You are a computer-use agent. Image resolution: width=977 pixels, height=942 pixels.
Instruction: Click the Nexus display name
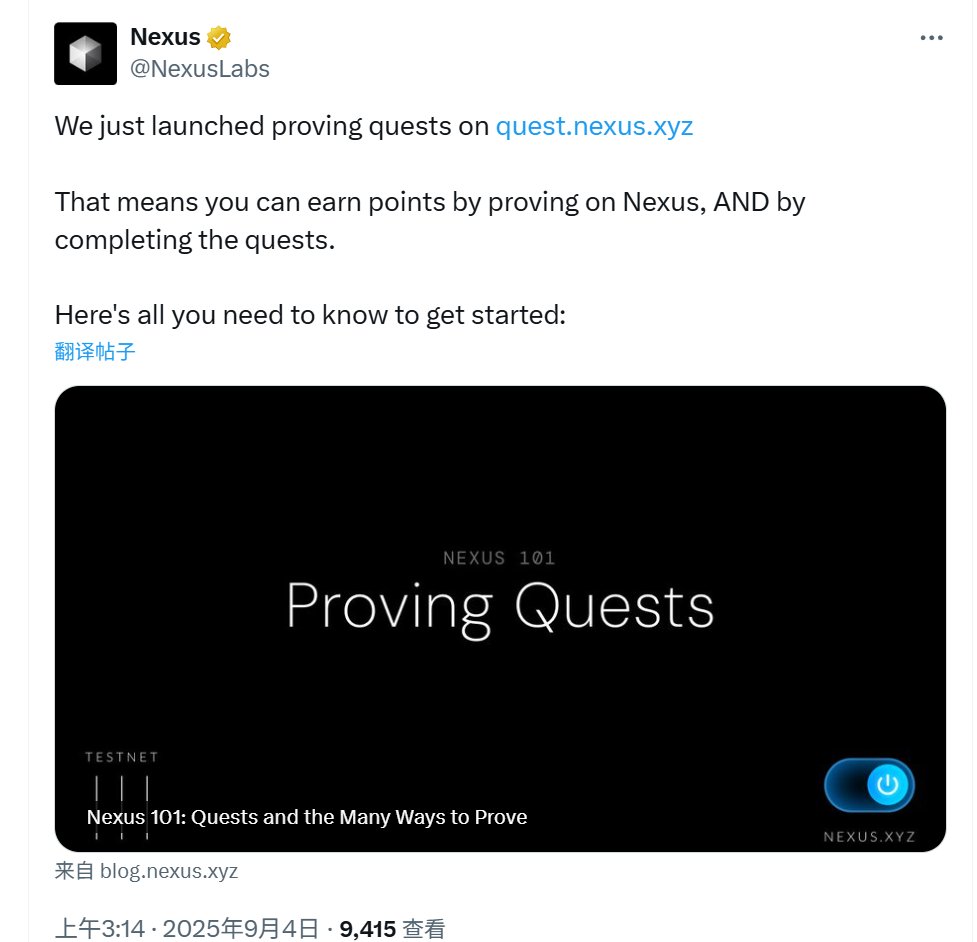tap(165, 39)
